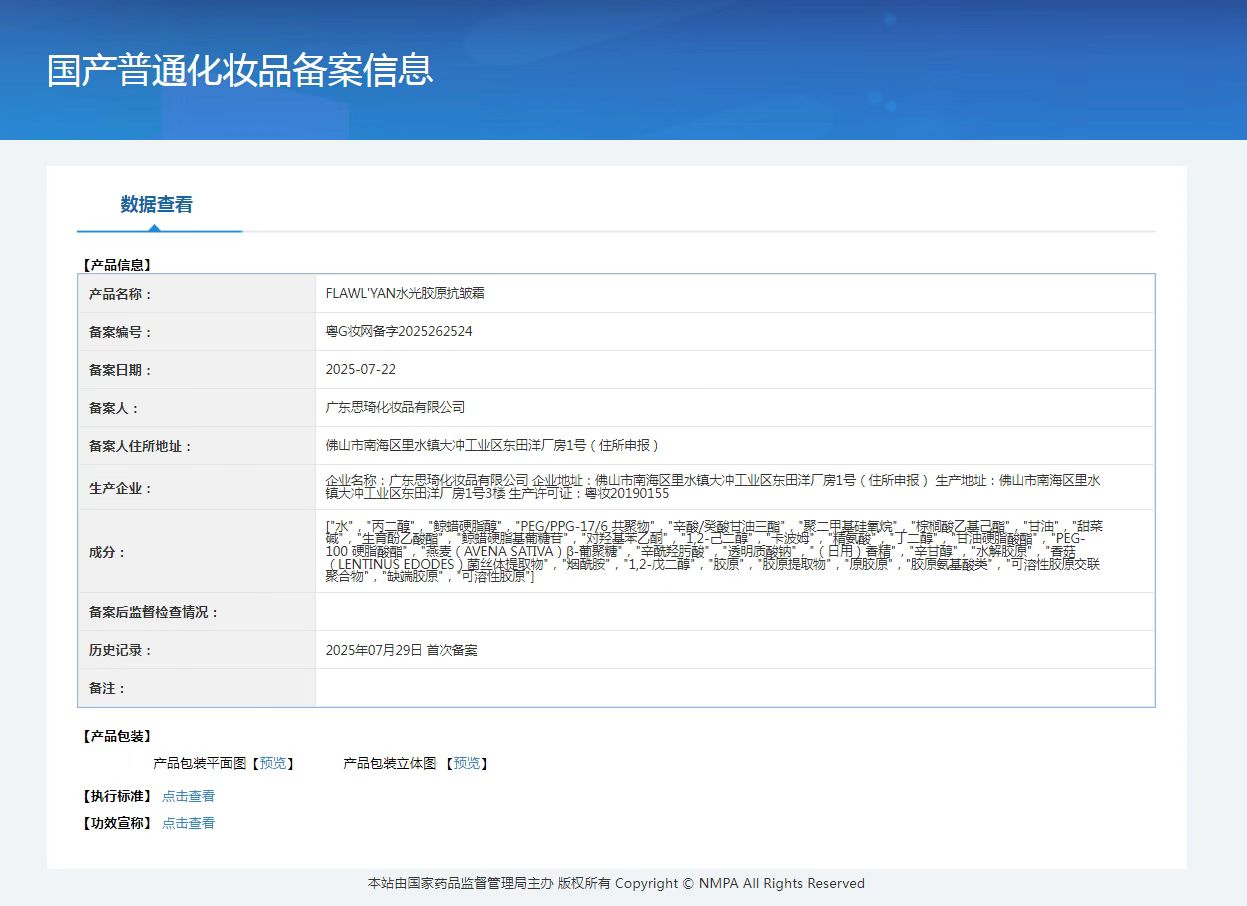Click the 产品名称 row label
The width and height of the screenshot is (1247, 906).
tap(121, 294)
